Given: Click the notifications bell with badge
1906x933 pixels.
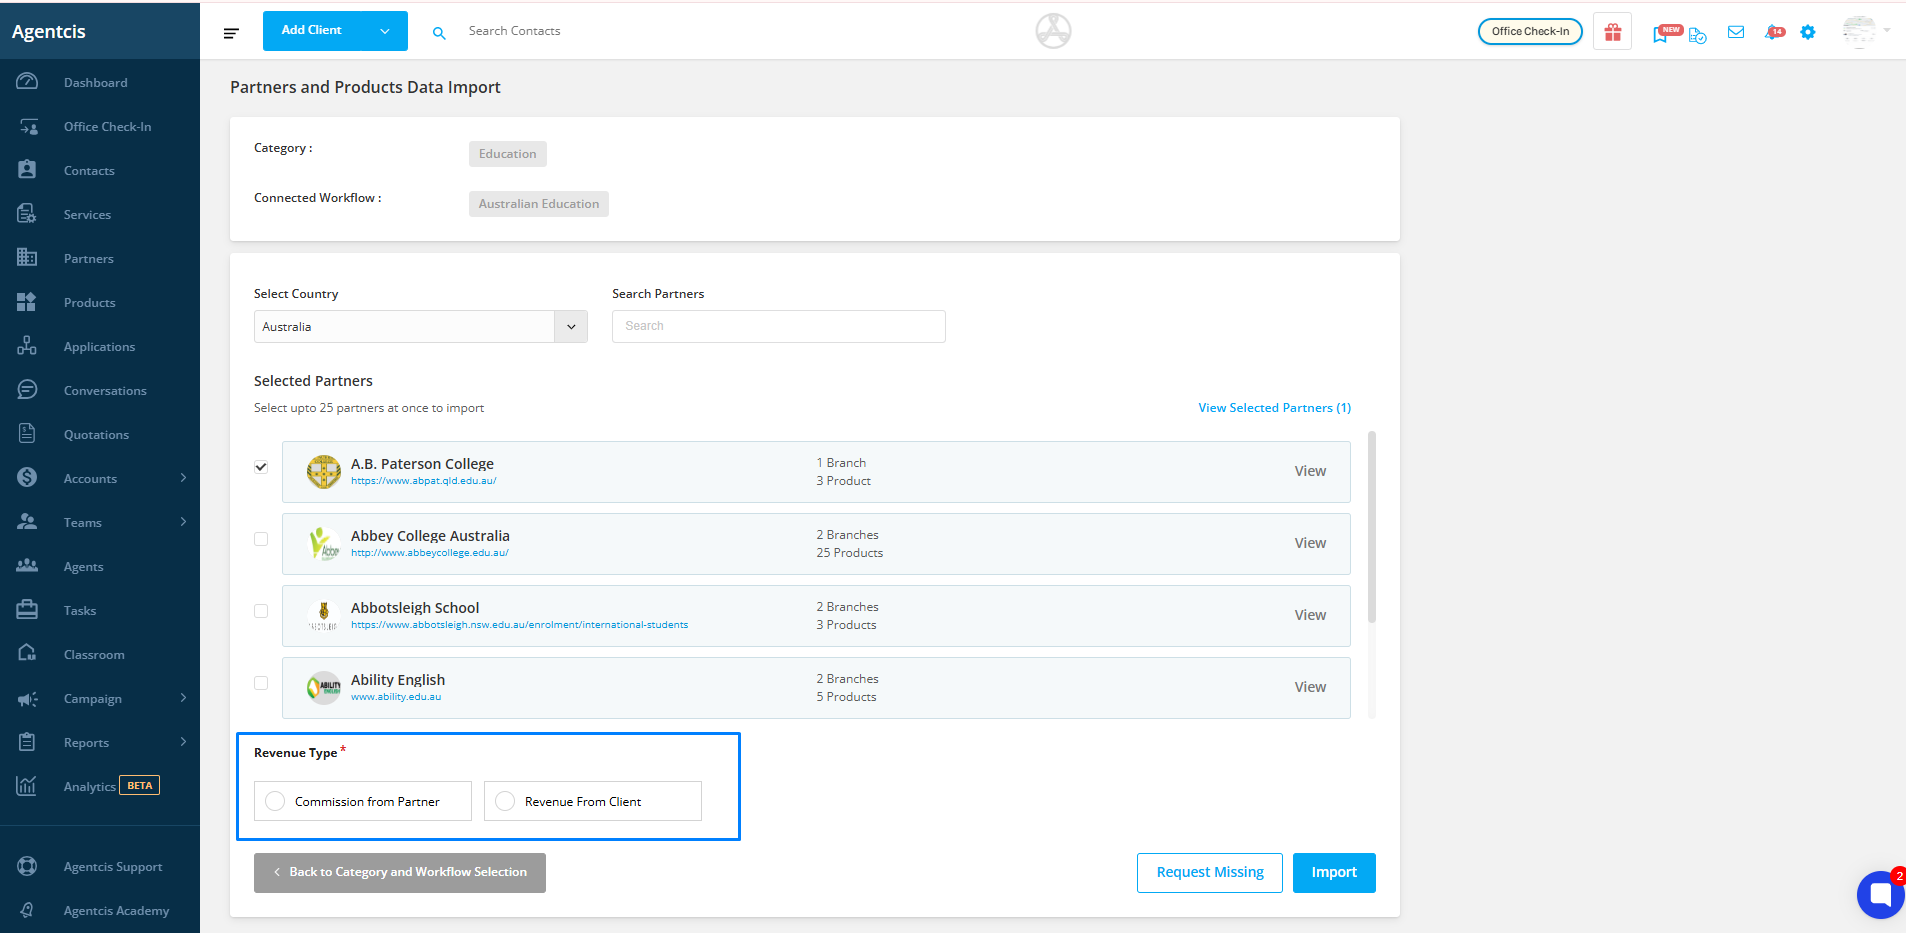Looking at the screenshot, I should click(1774, 32).
